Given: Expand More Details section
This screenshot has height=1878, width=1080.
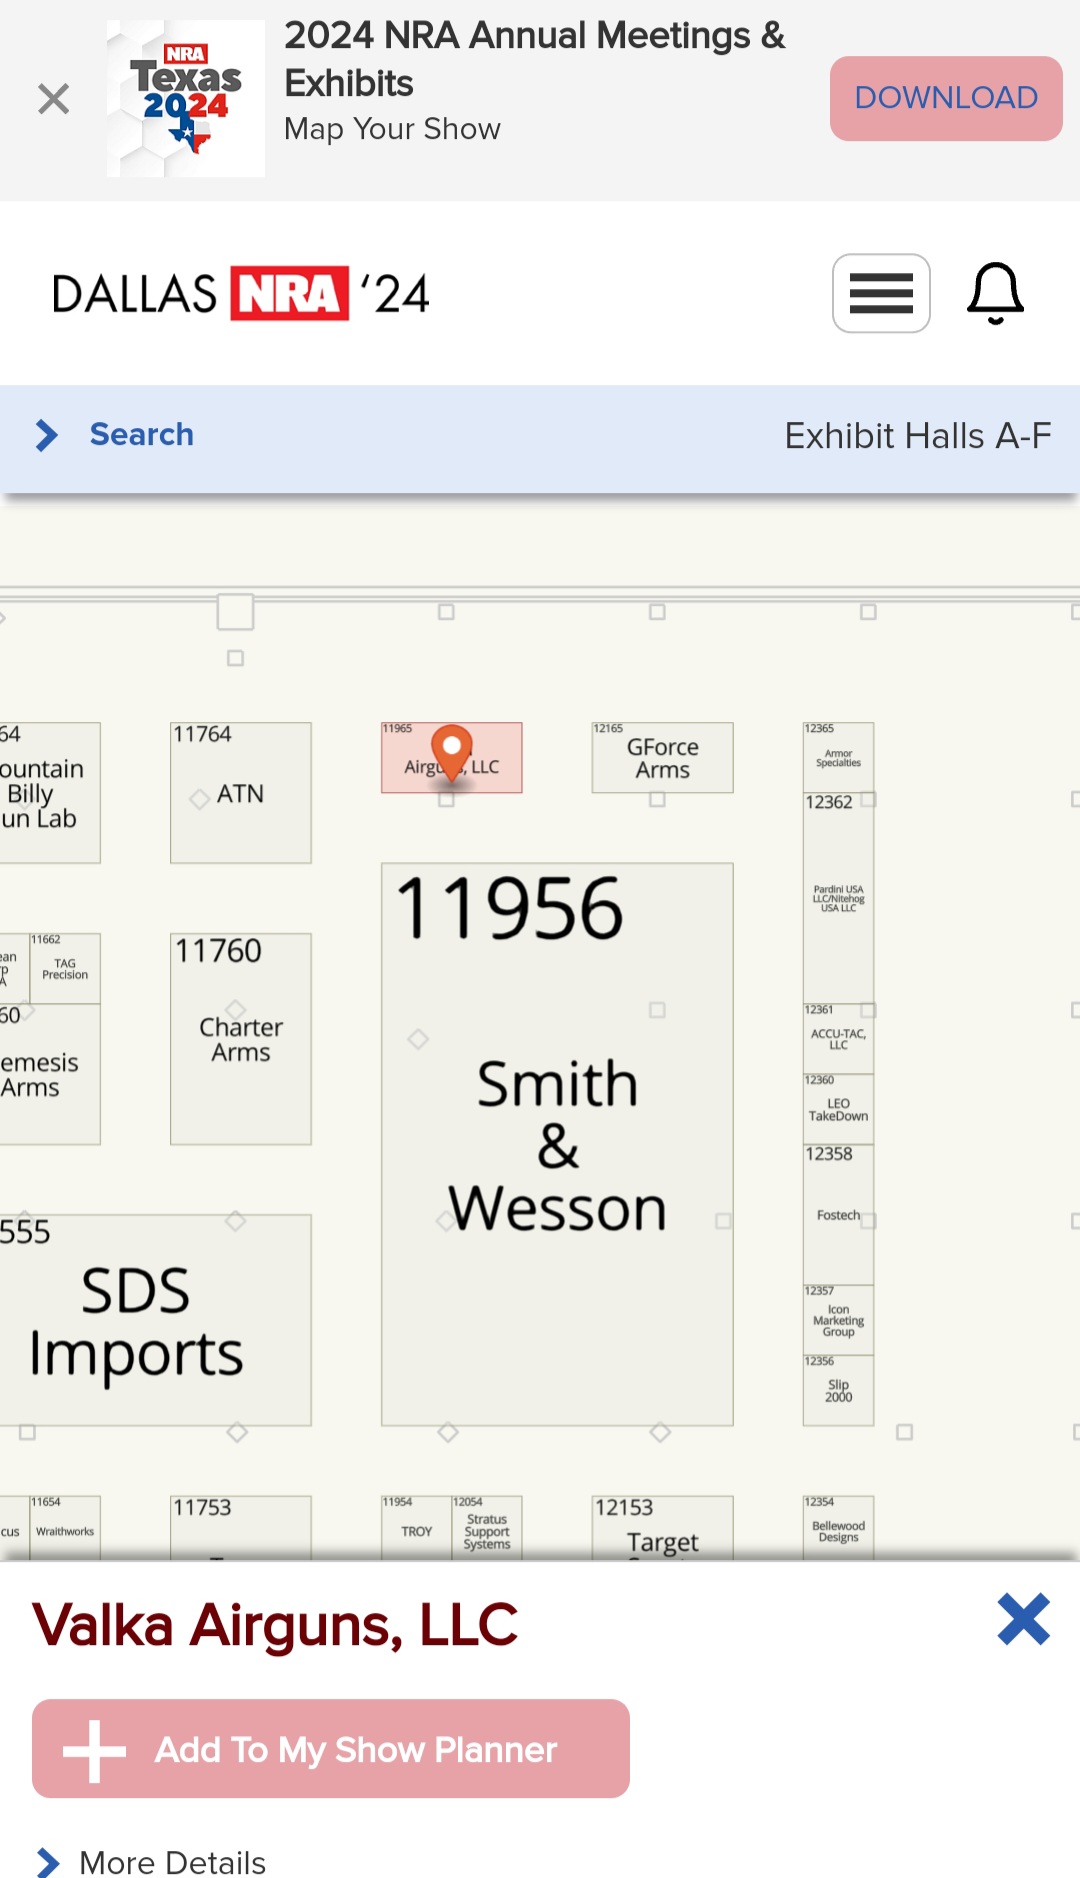Looking at the screenshot, I should point(152,1862).
